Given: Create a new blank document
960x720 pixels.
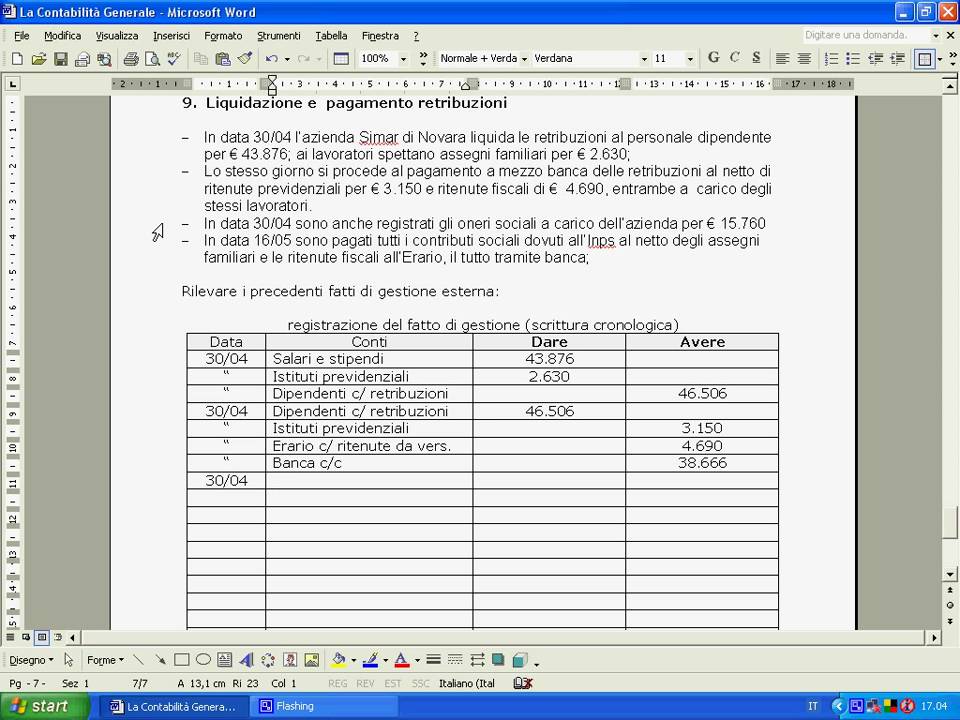Looking at the screenshot, I should pos(17,59).
